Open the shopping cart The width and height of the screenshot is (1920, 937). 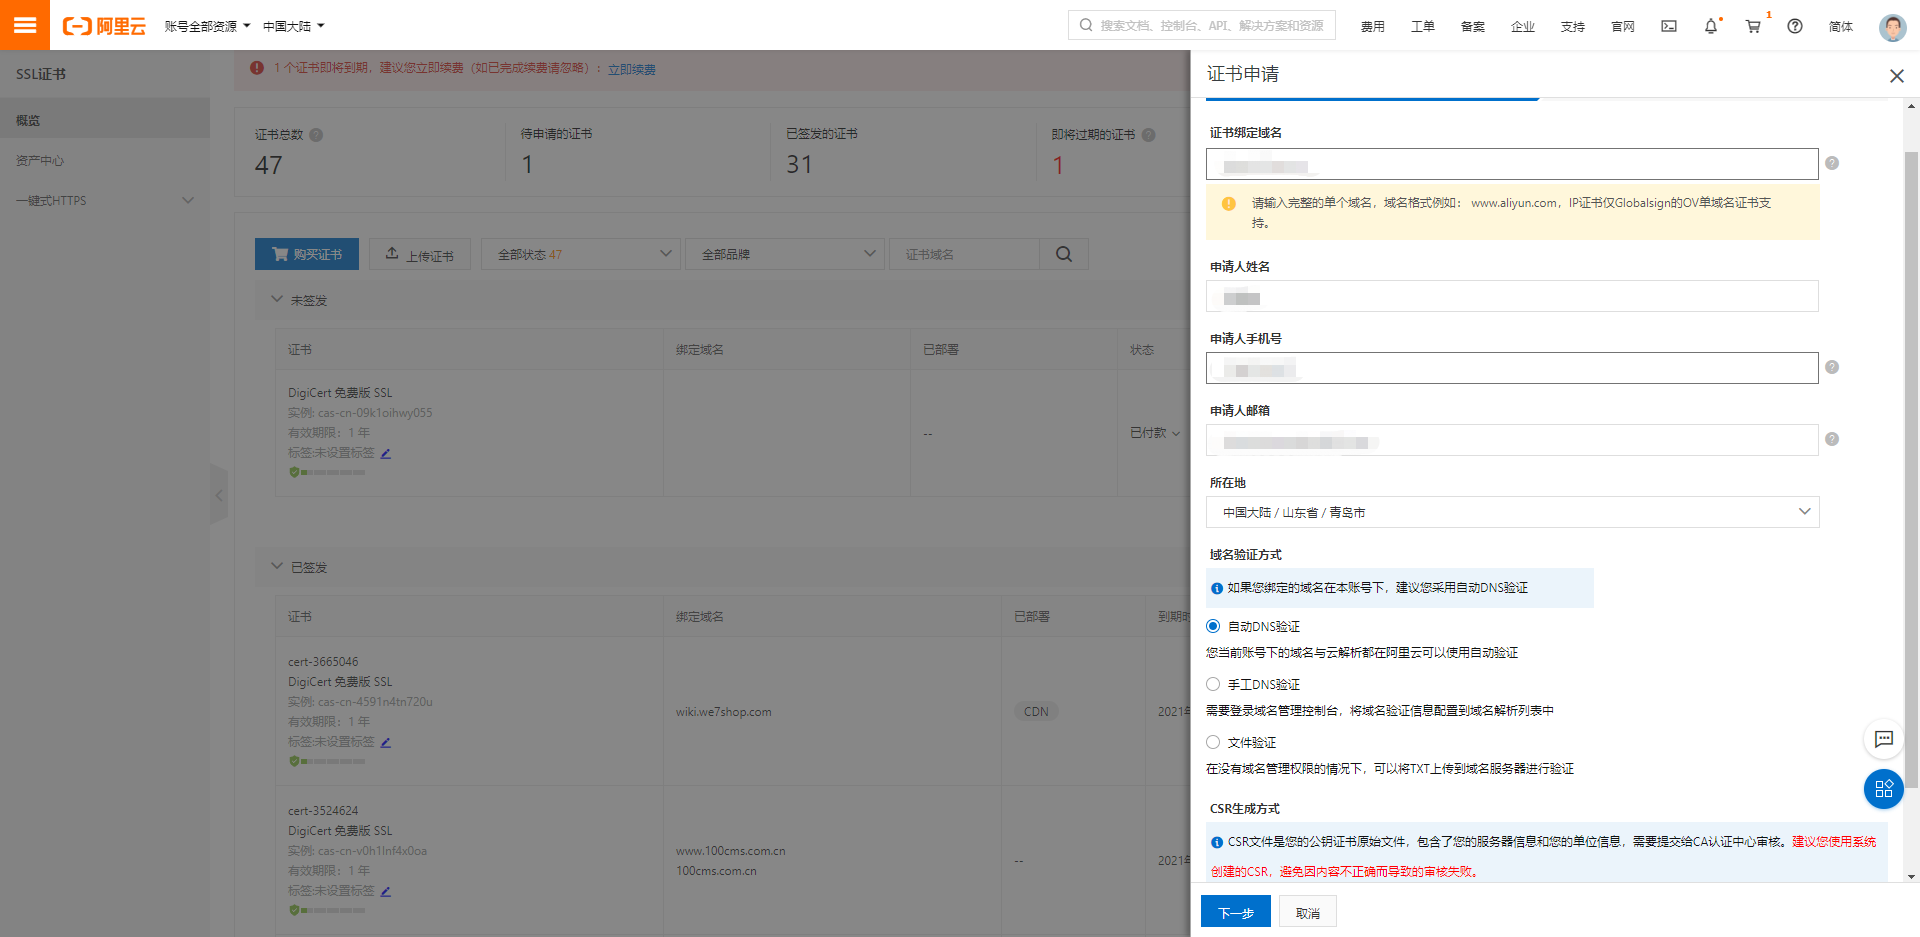(1753, 26)
